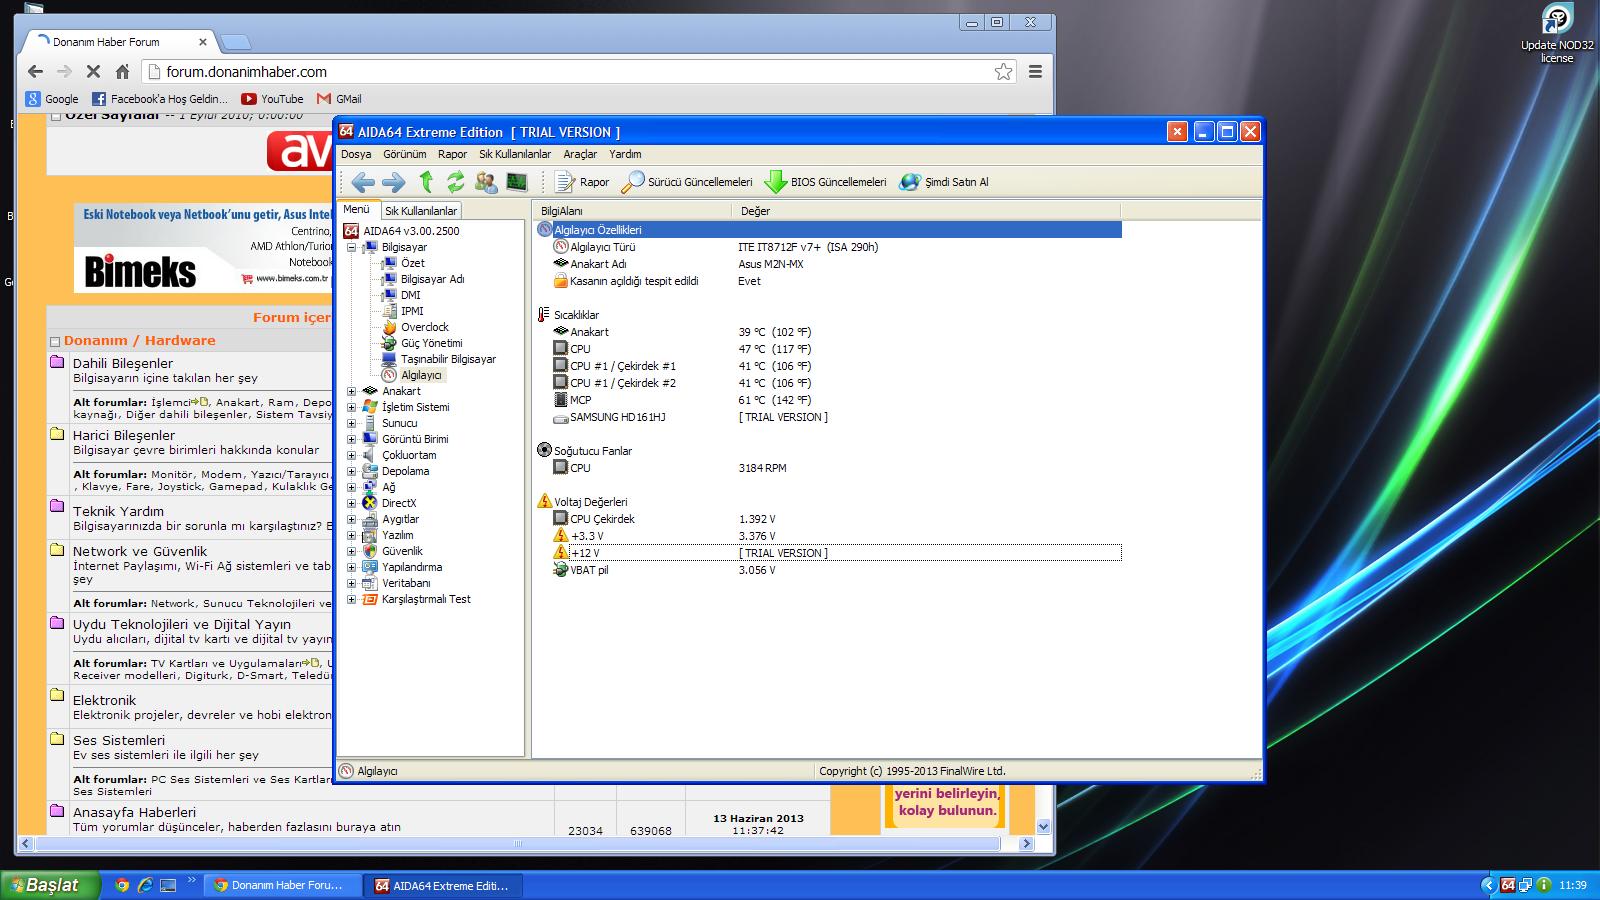Viewport: 1600px width, 900px height.
Task: Expand the Sunucu node
Action: pos(351,423)
